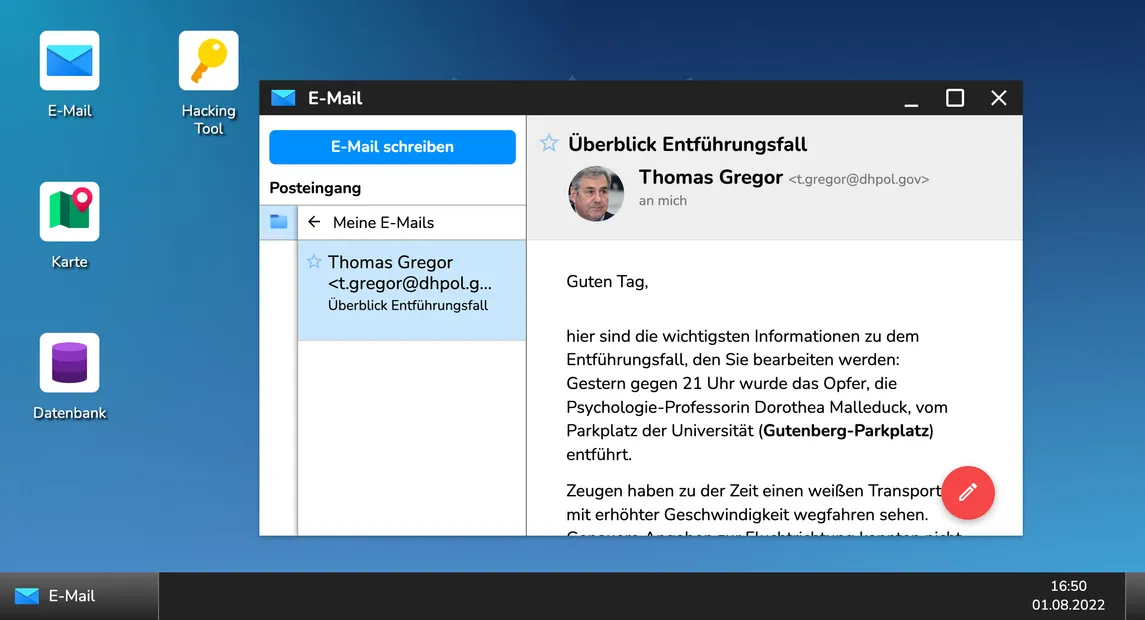
Task: Click the E-Mail taskbar entry
Action: click(x=79, y=596)
